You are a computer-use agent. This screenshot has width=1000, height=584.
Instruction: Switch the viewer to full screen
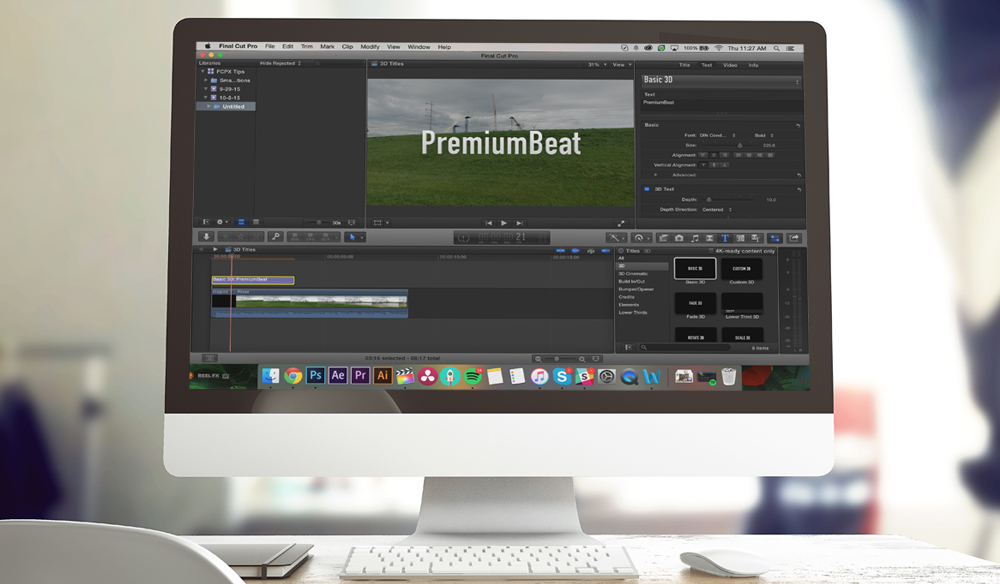(621, 223)
